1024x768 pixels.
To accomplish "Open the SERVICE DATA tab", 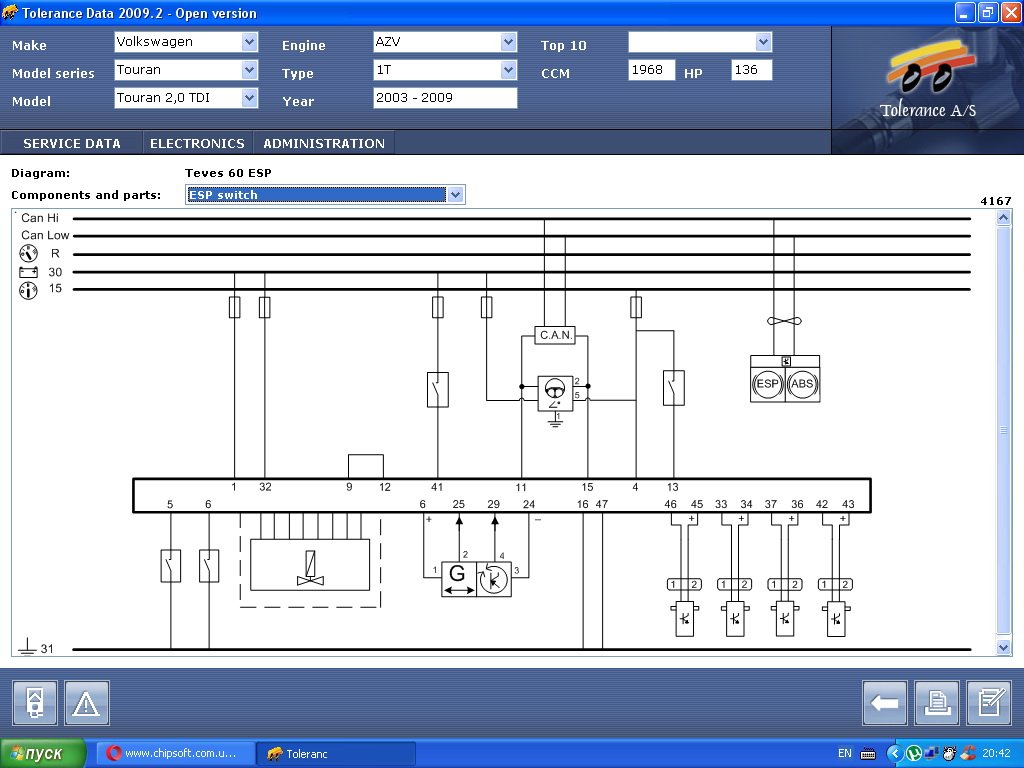I will tap(72, 143).
